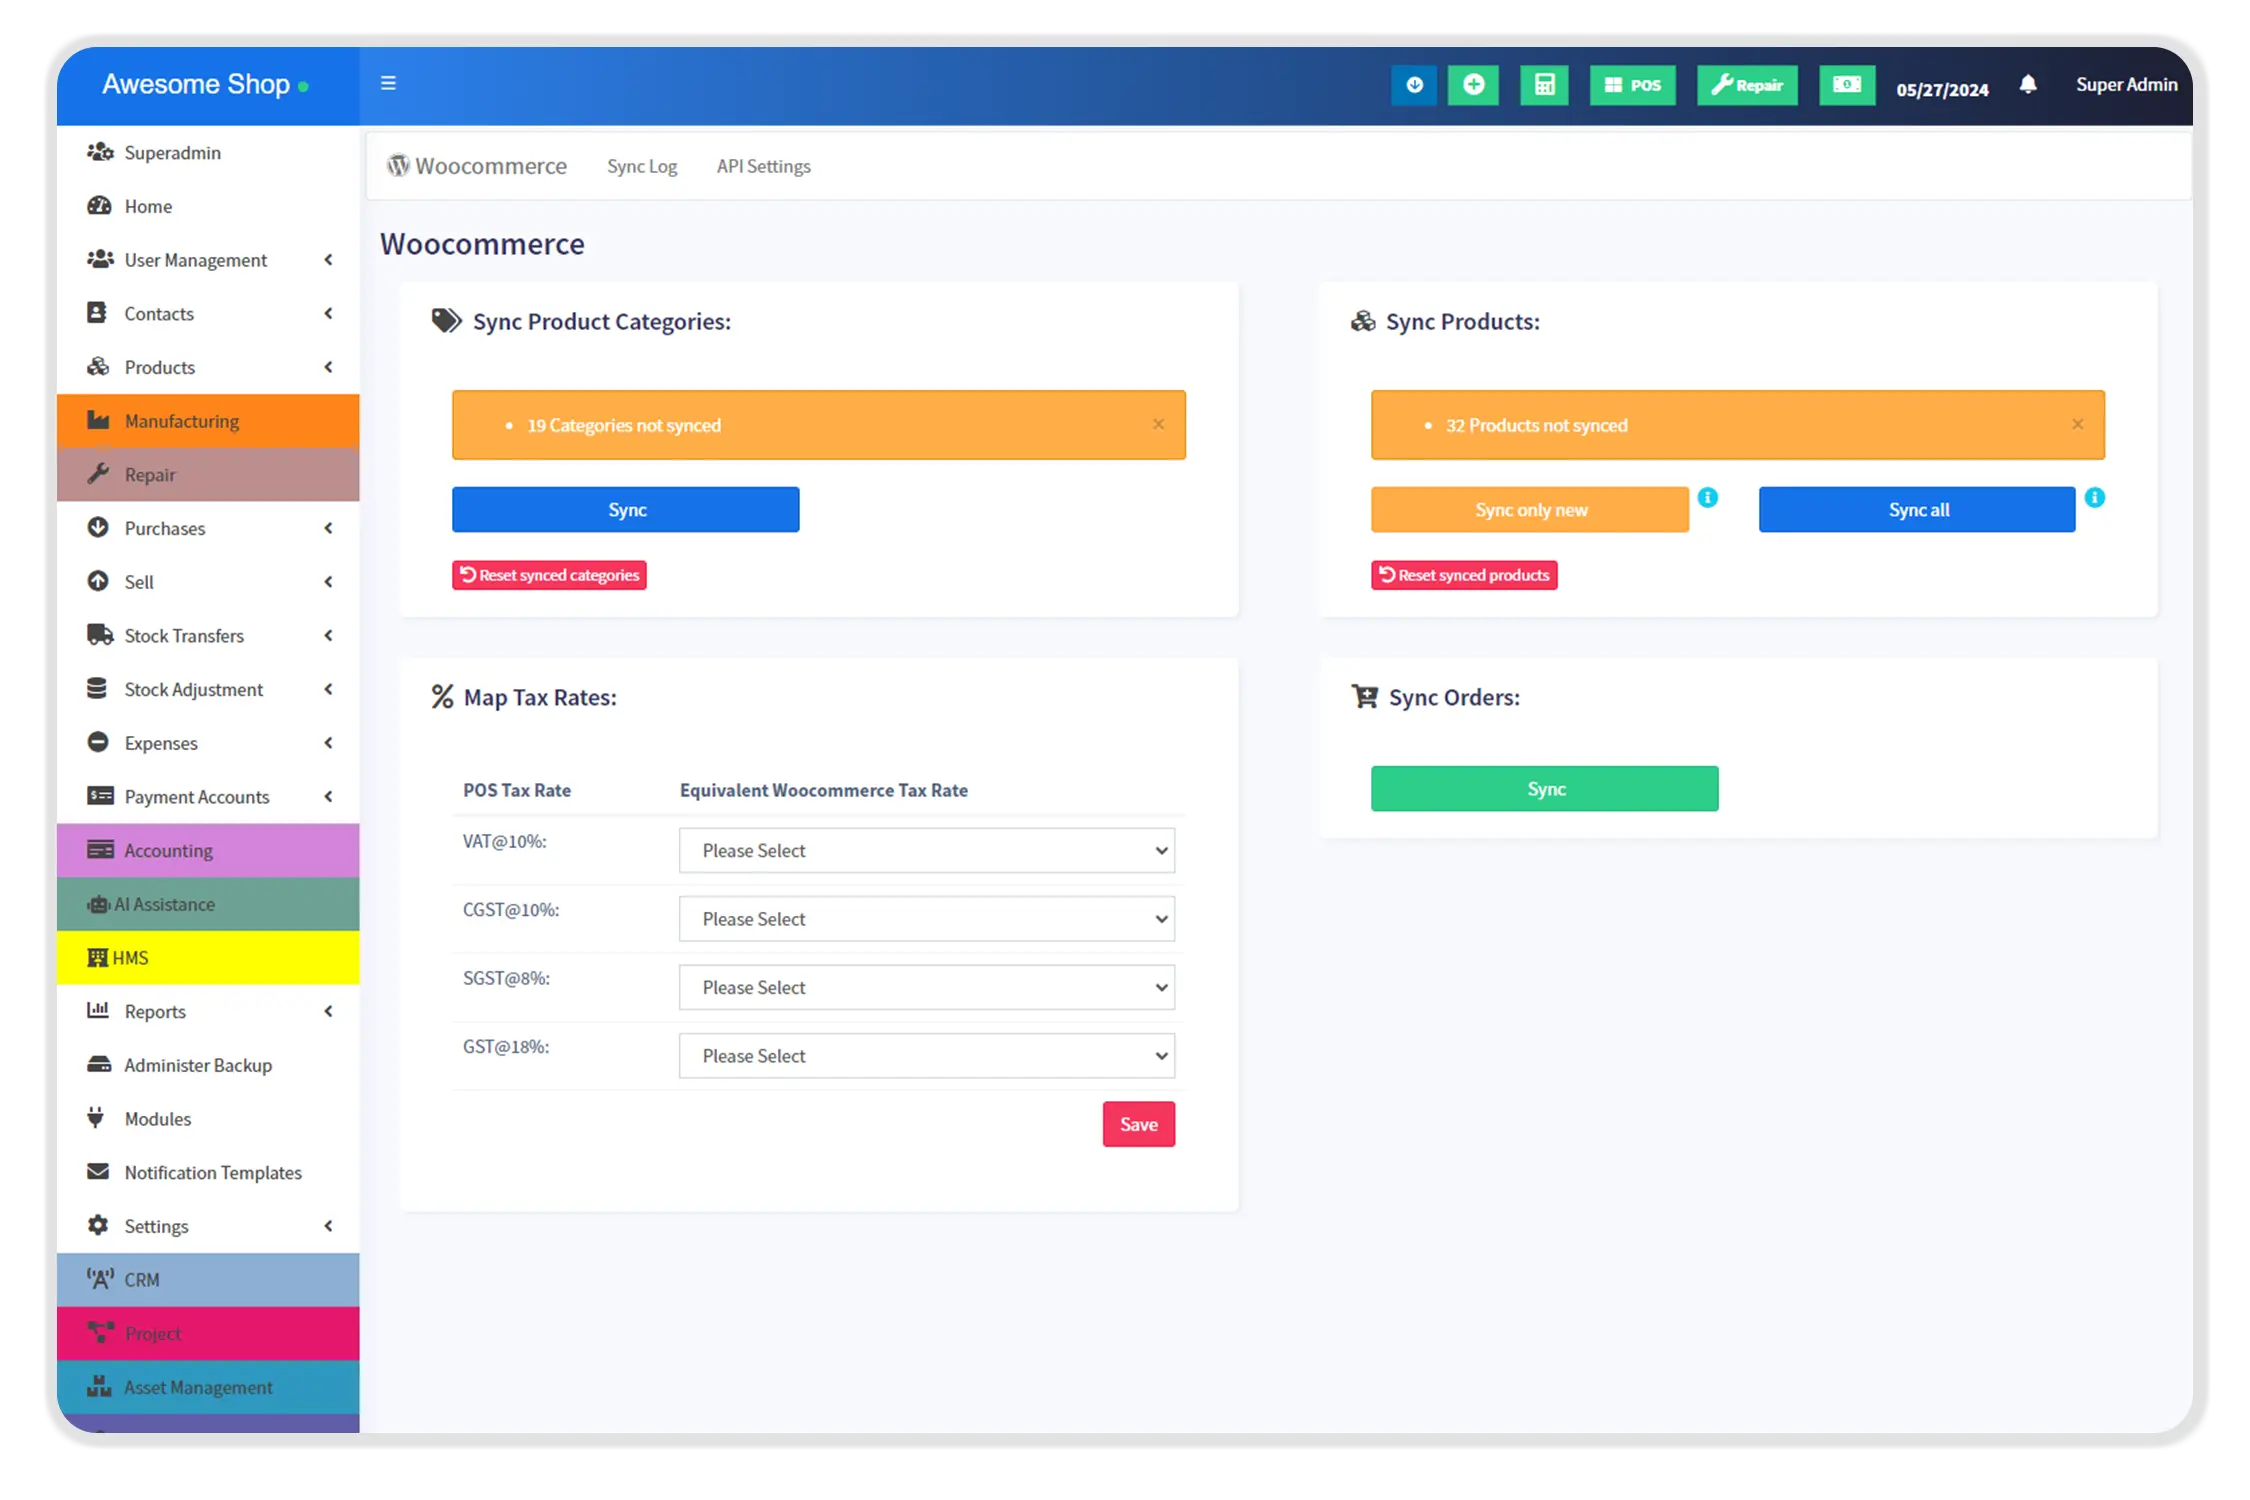The height and width of the screenshot is (1500, 2250).
Task: Open CRM in the sidebar
Action: 208,1280
